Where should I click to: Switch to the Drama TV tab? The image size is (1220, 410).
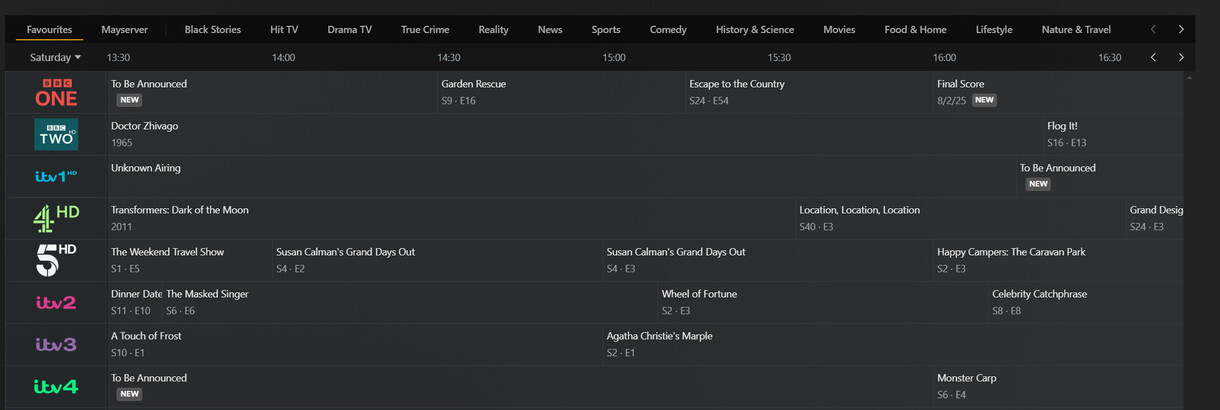coord(350,29)
